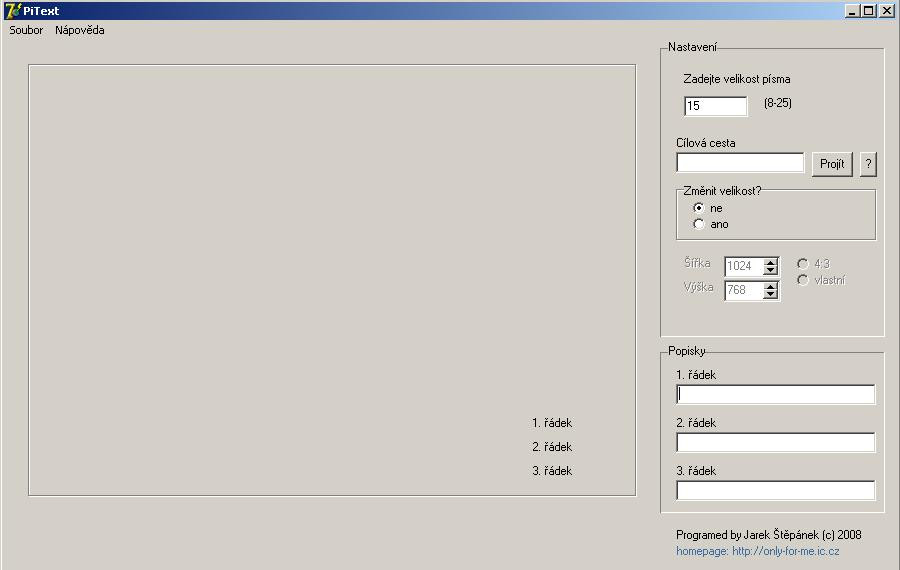Maximize the PiText window
900x570 pixels.
[869, 10]
